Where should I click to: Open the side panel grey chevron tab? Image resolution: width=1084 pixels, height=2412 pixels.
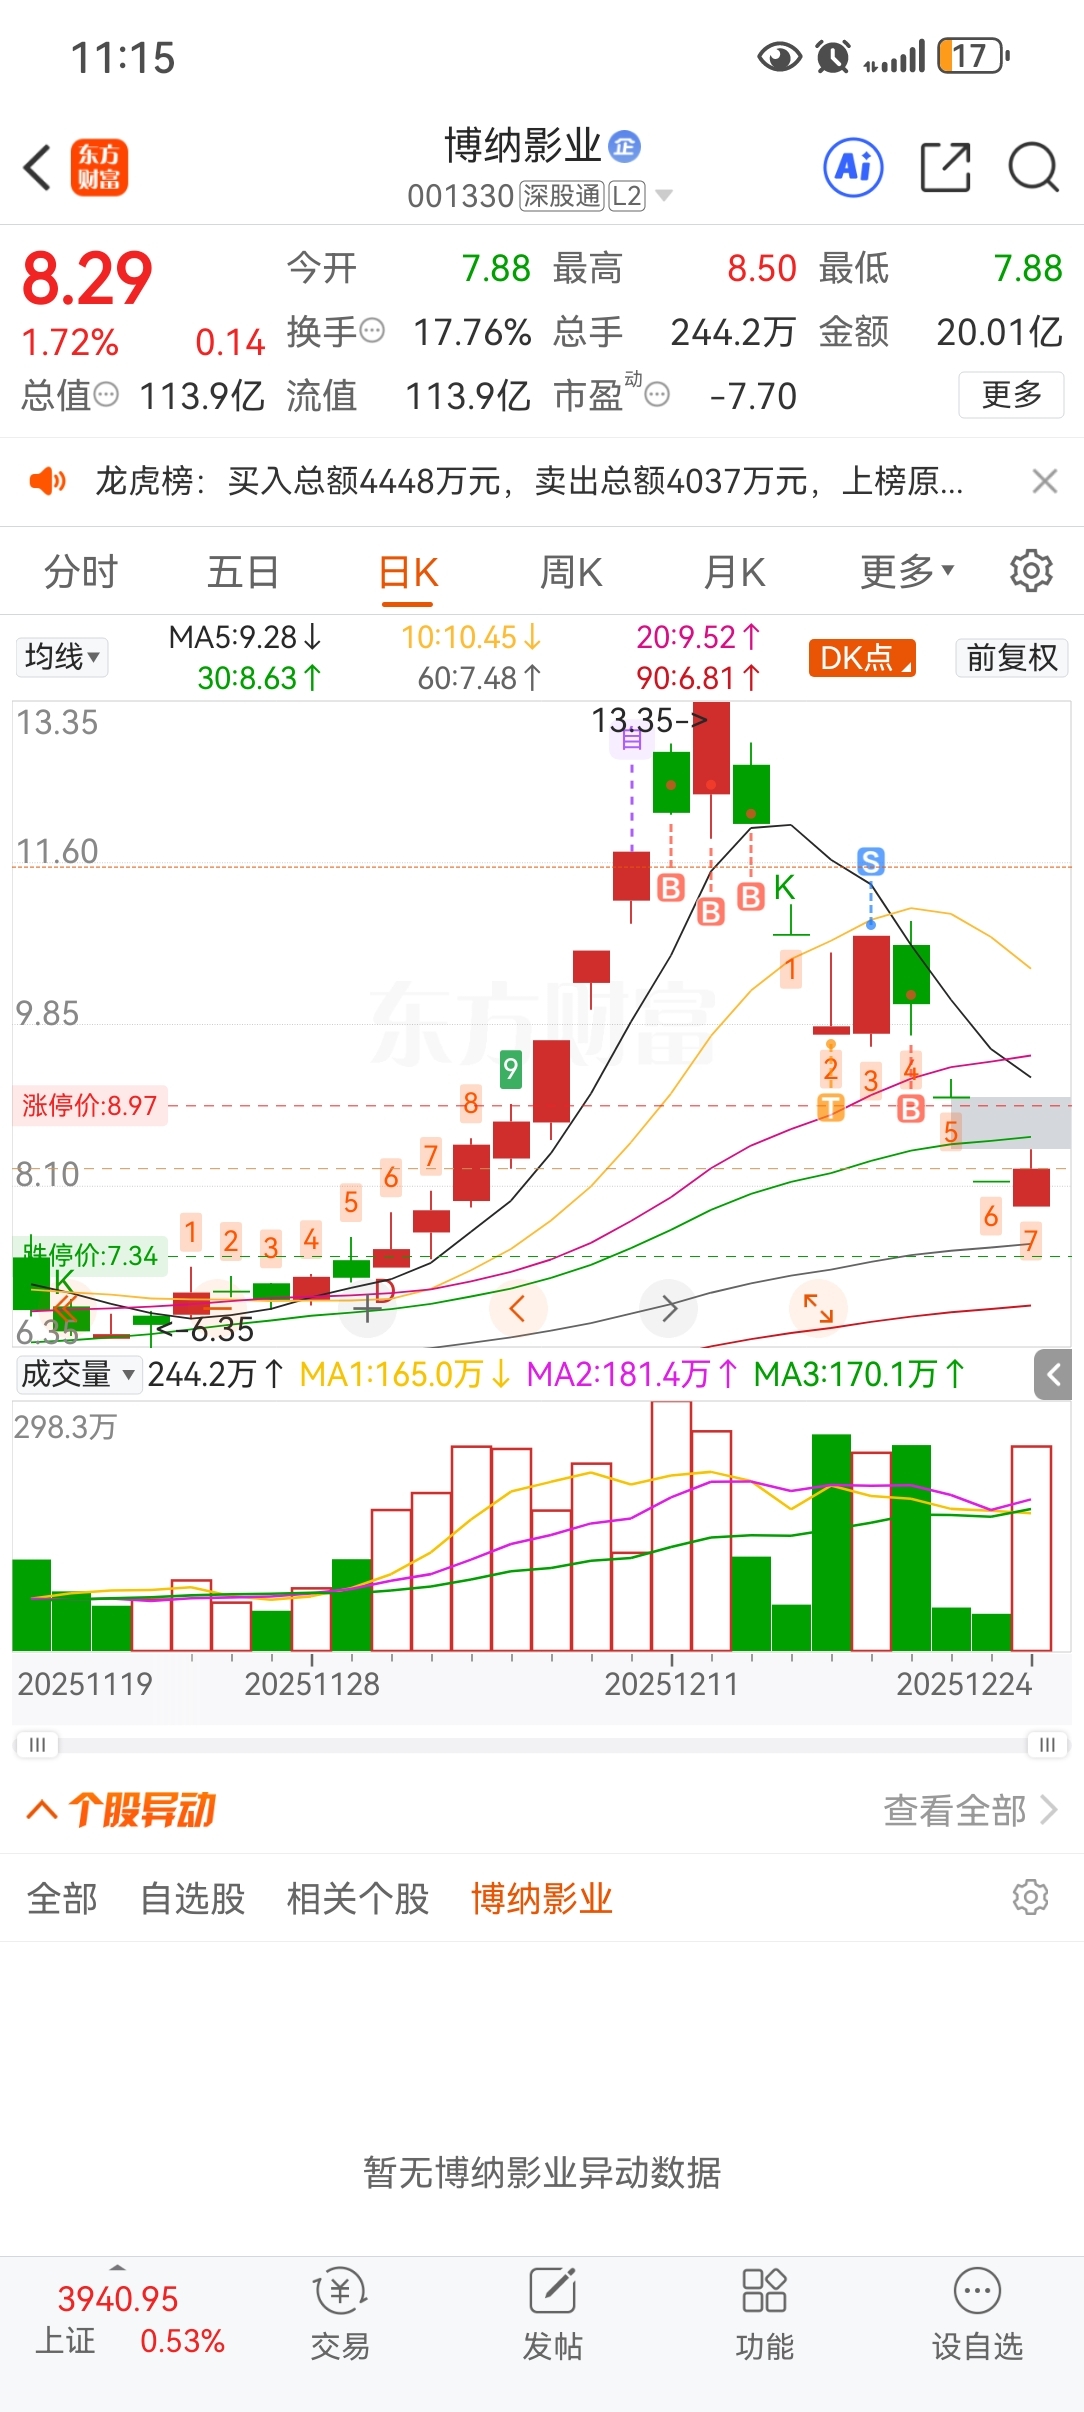(1053, 1375)
